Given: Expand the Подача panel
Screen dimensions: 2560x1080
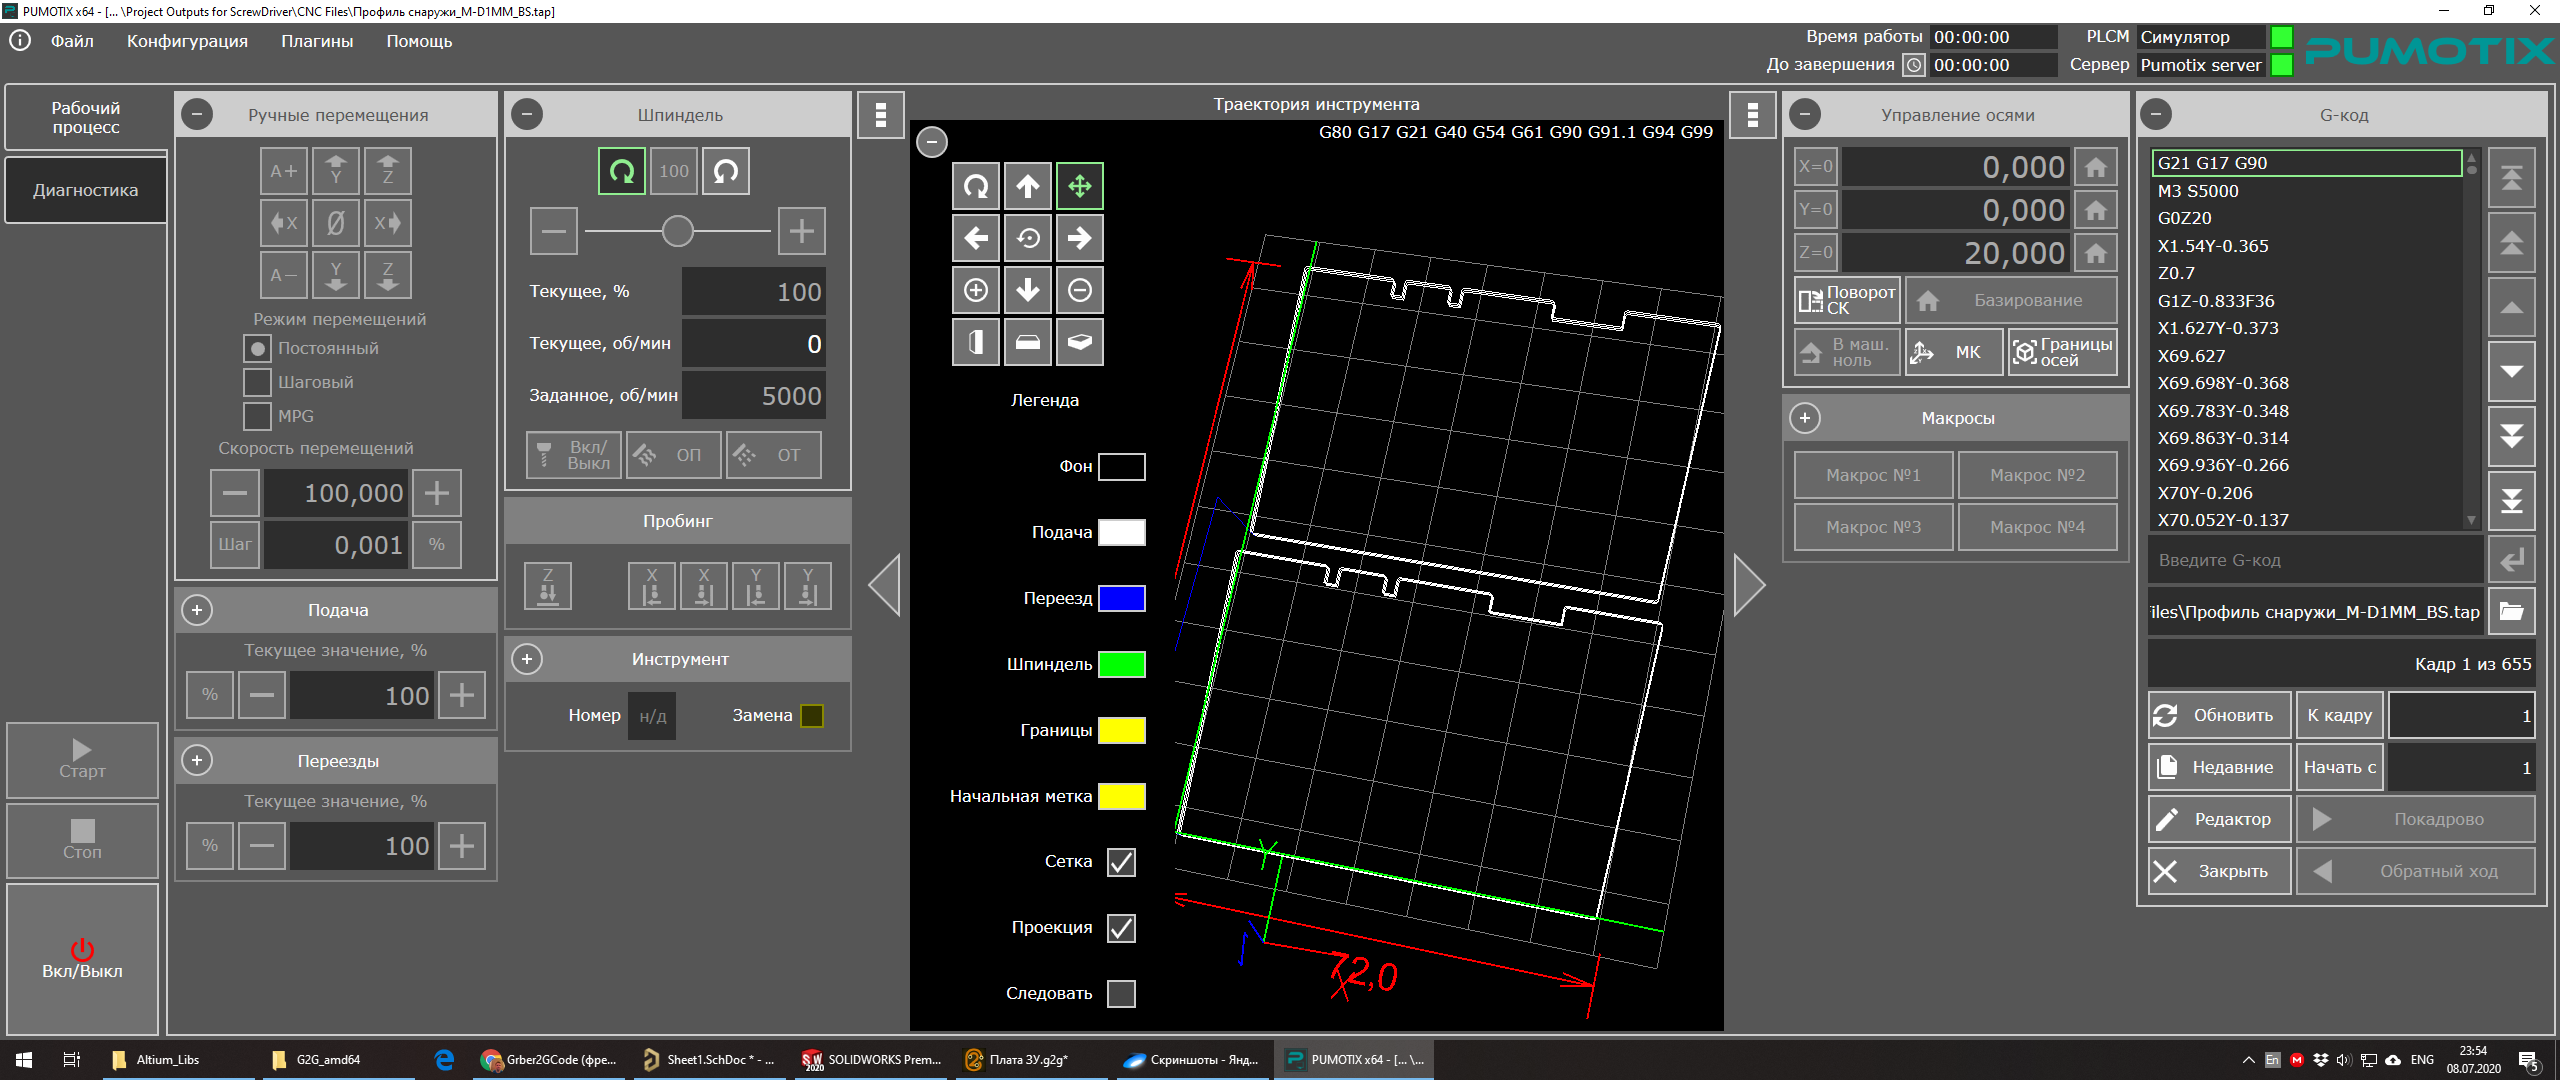Looking at the screenshot, I should tap(197, 610).
